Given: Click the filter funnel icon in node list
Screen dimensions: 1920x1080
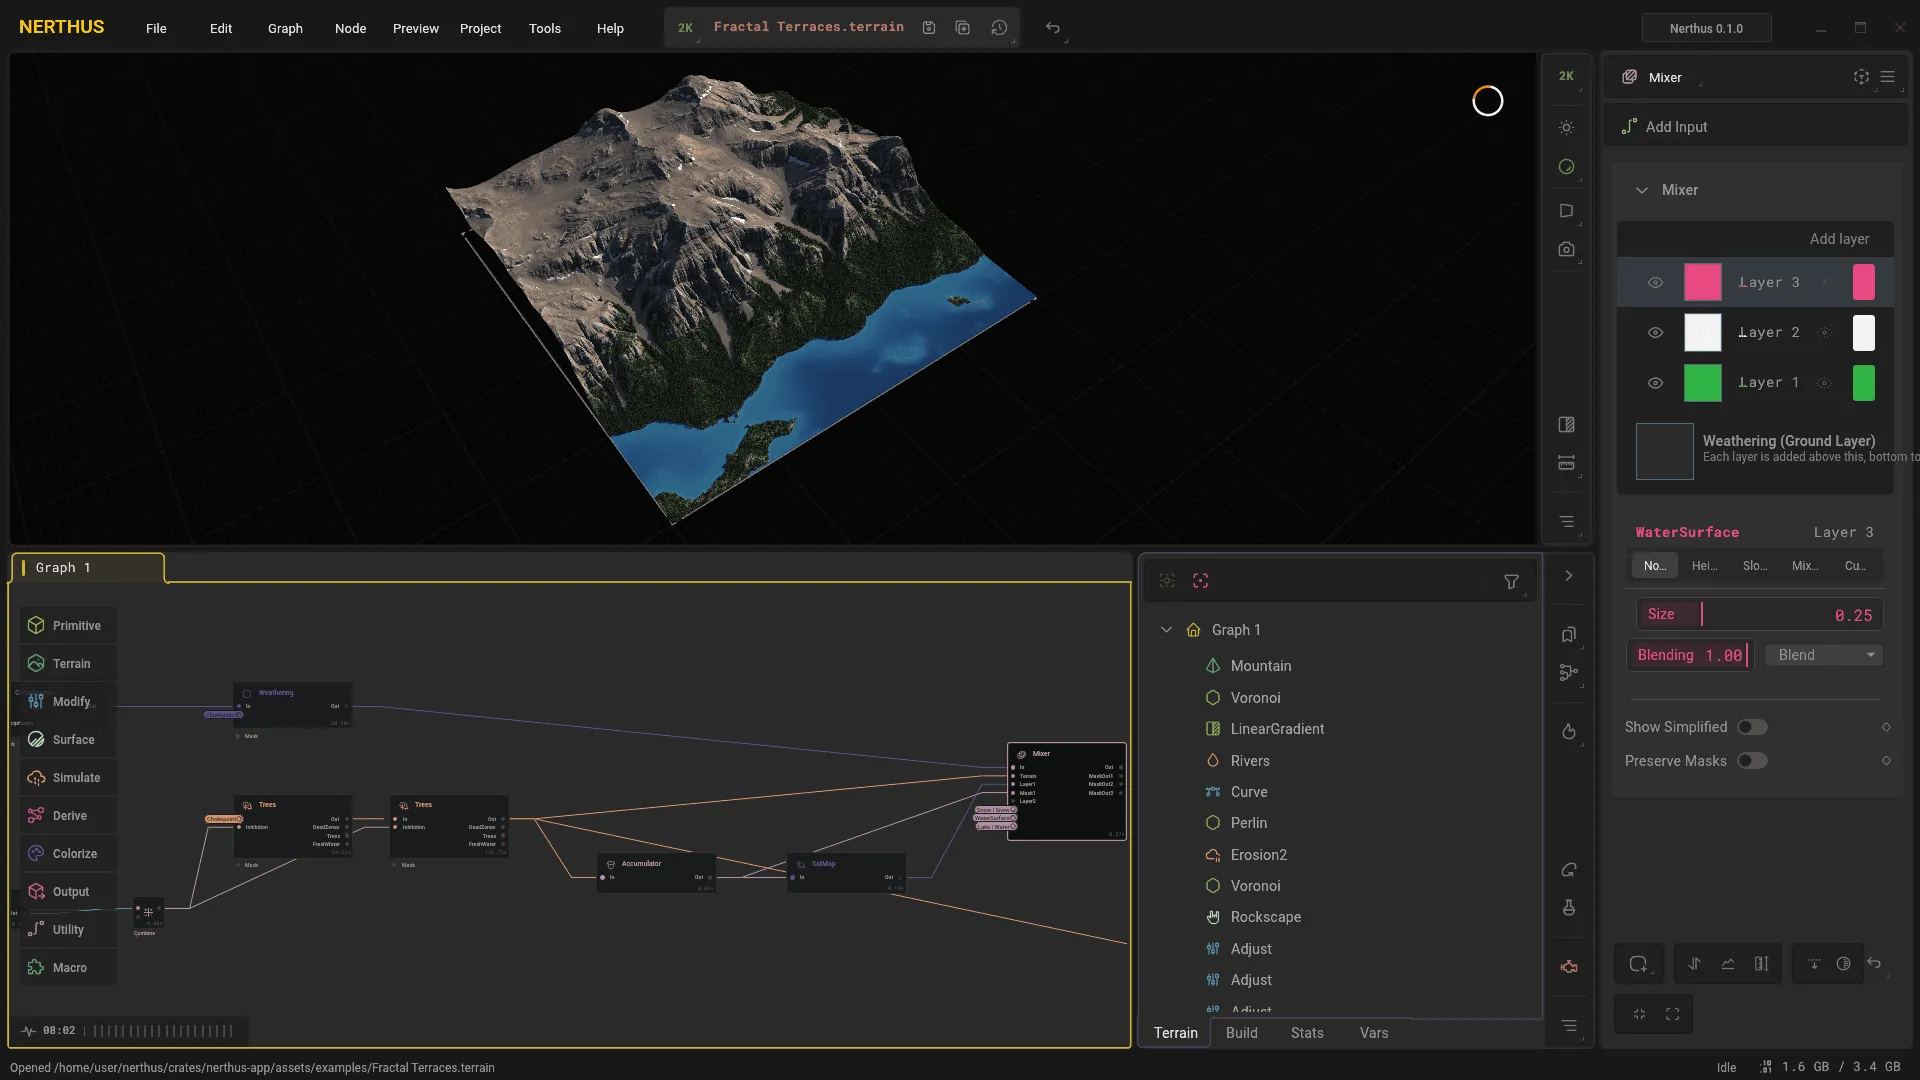Looking at the screenshot, I should coord(1511,581).
